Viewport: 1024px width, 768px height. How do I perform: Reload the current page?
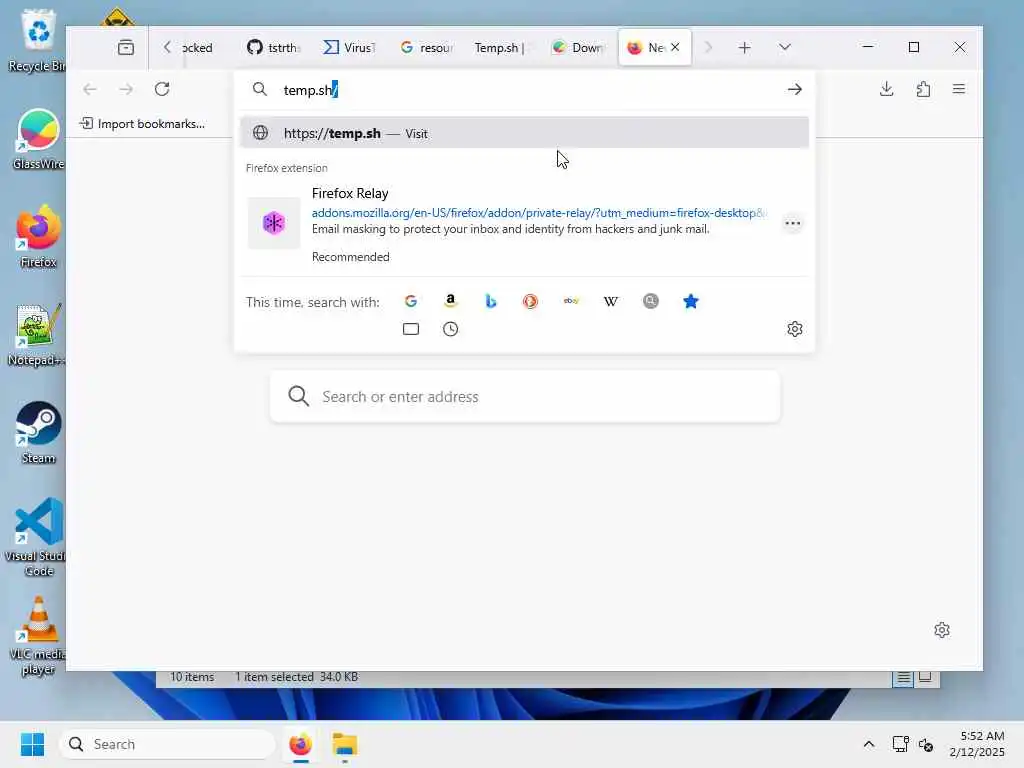(x=162, y=89)
